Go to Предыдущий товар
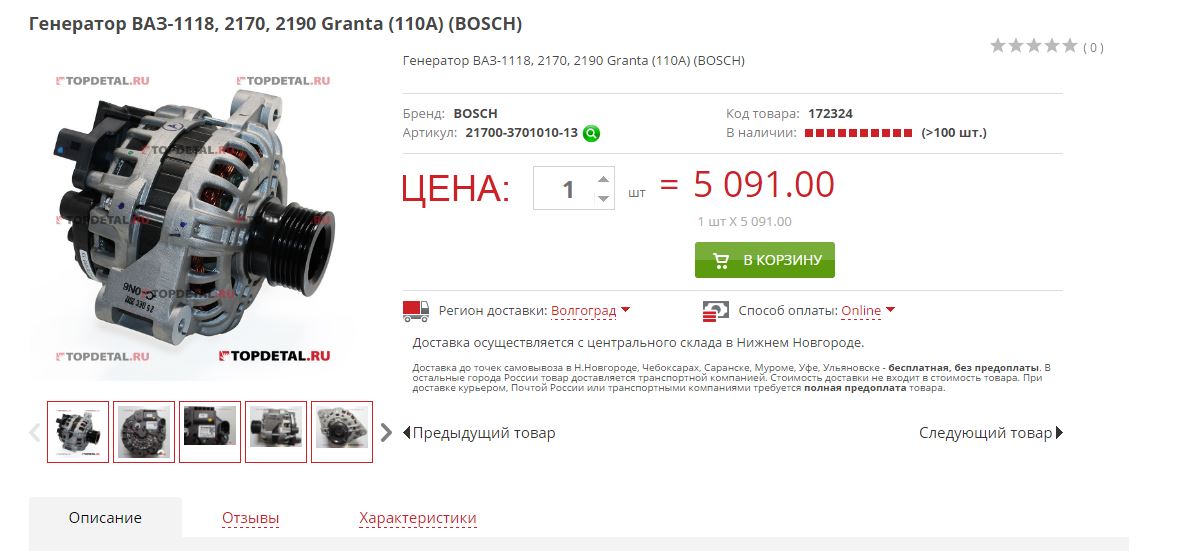 point(479,433)
